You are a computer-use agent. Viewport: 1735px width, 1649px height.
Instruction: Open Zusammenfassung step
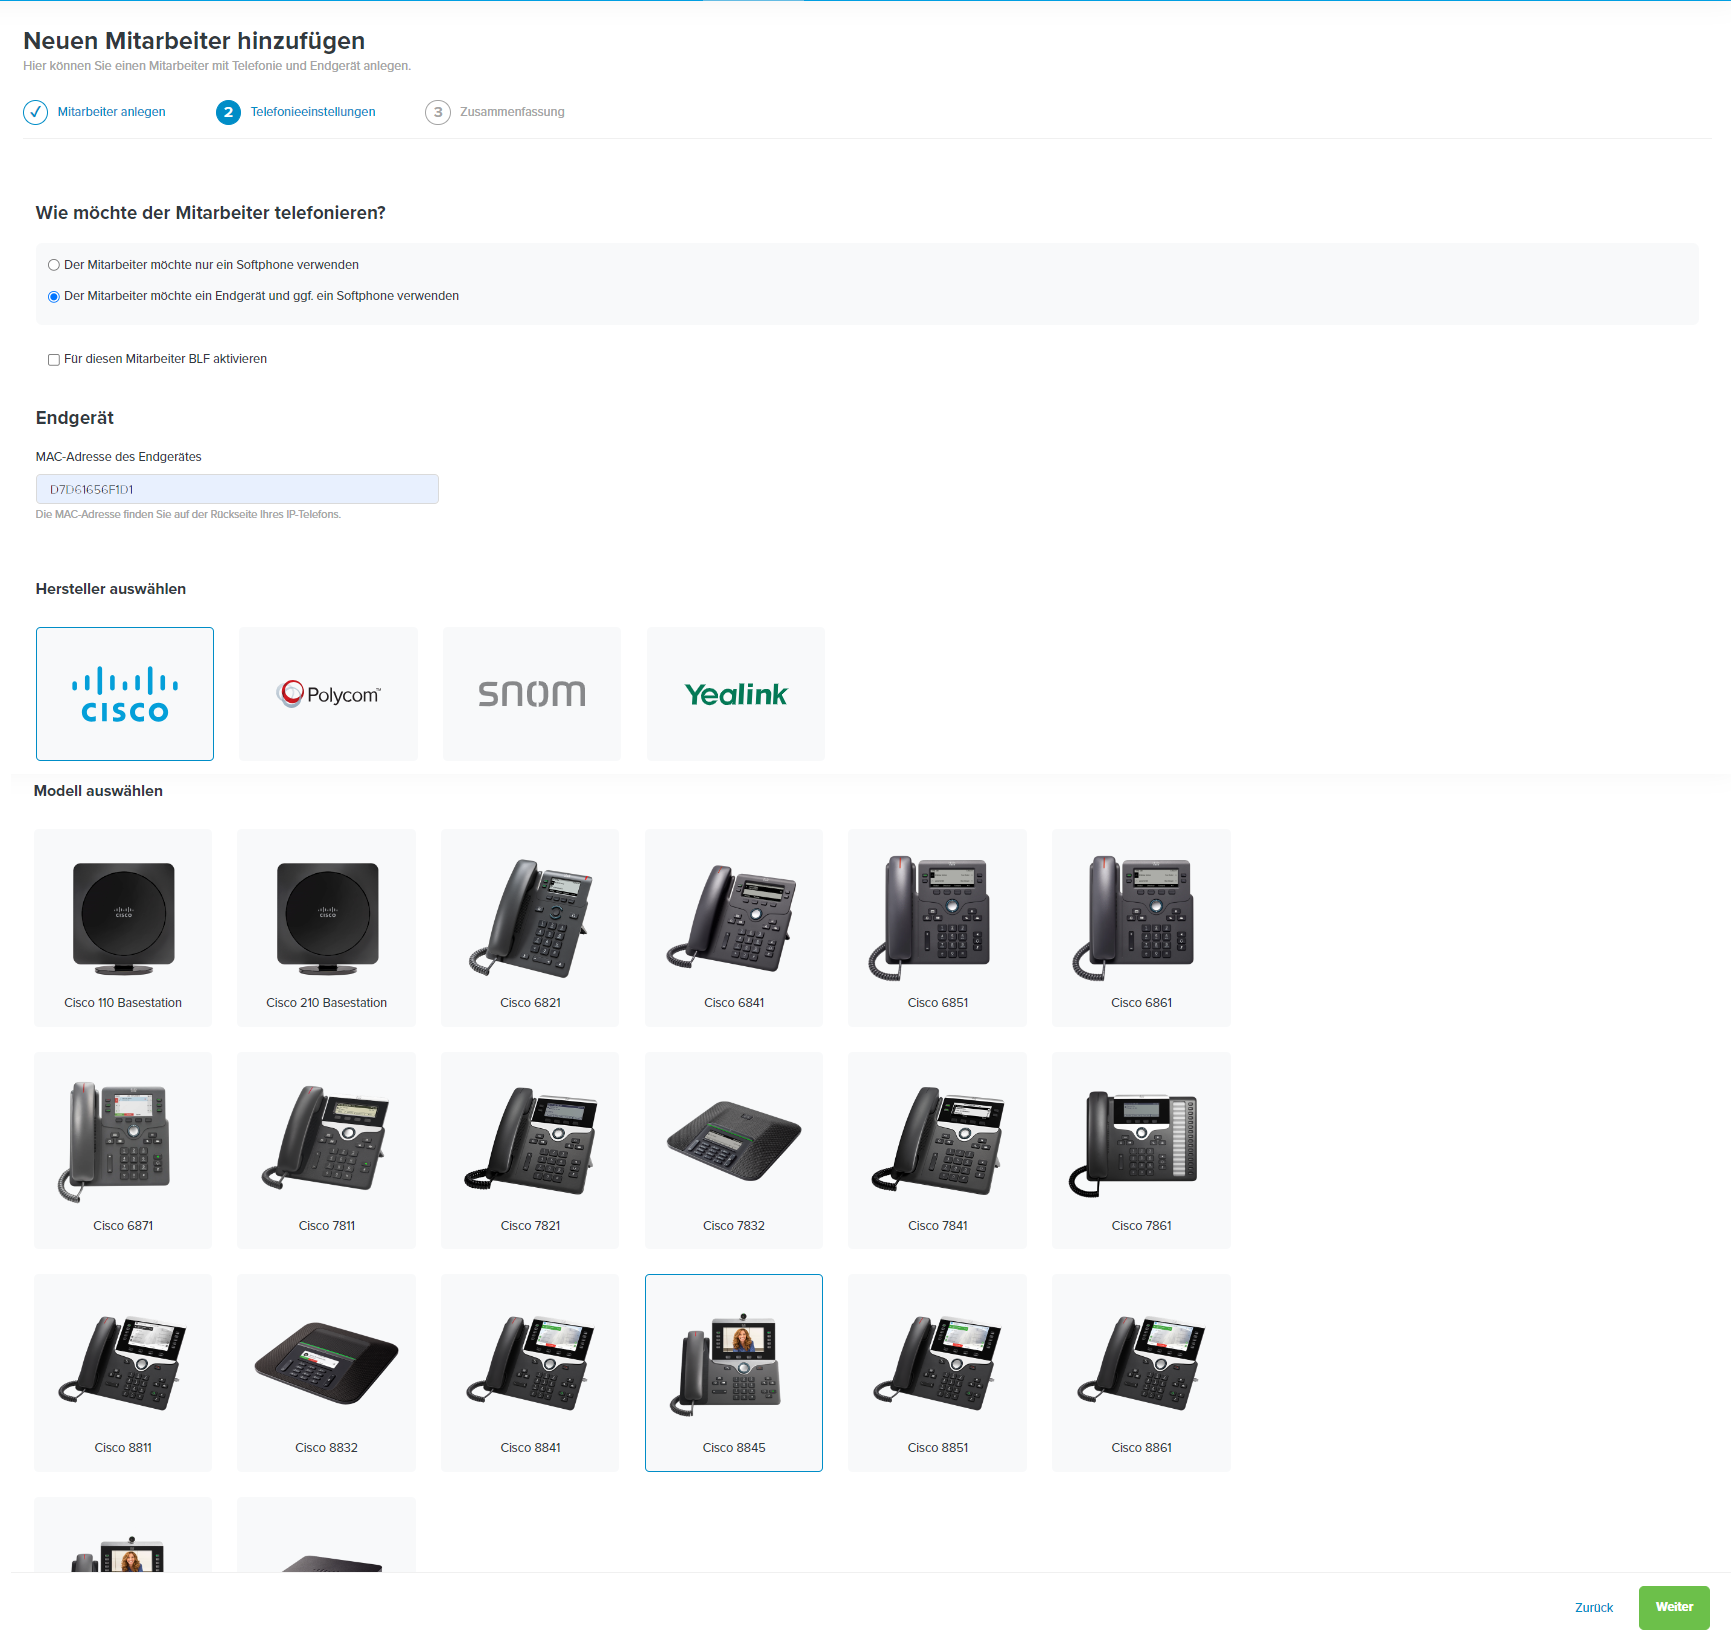512,112
